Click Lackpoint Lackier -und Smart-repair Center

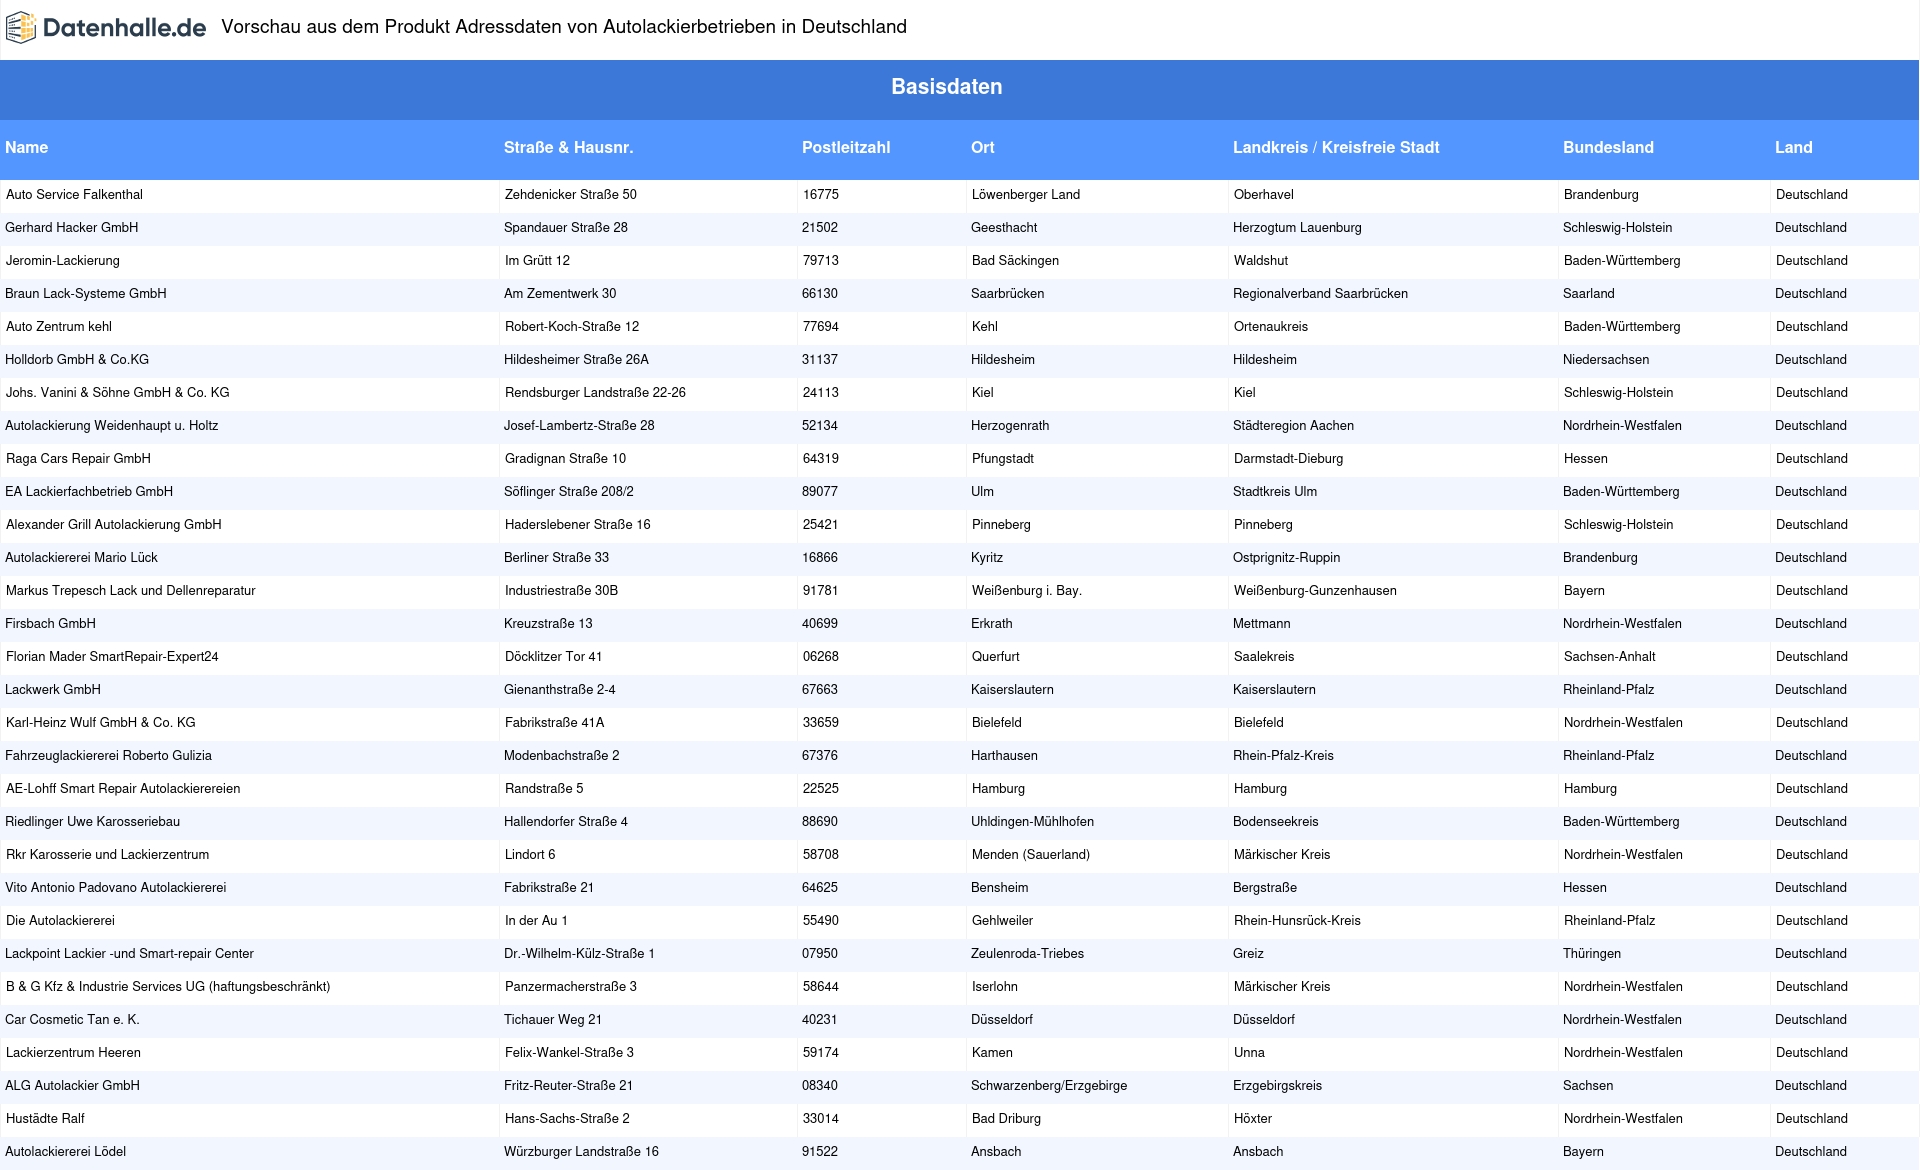[130, 954]
